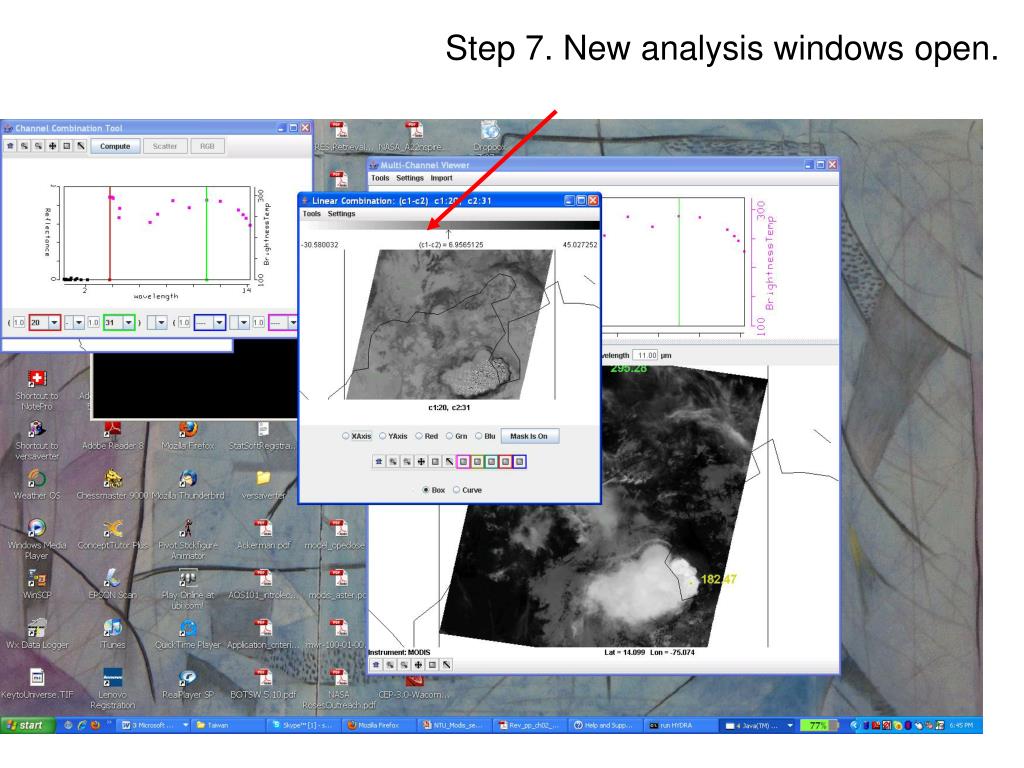Open Settings menu in Multi-Channel Viewer
This screenshot has width=1024, height=768.
[410, 178]
